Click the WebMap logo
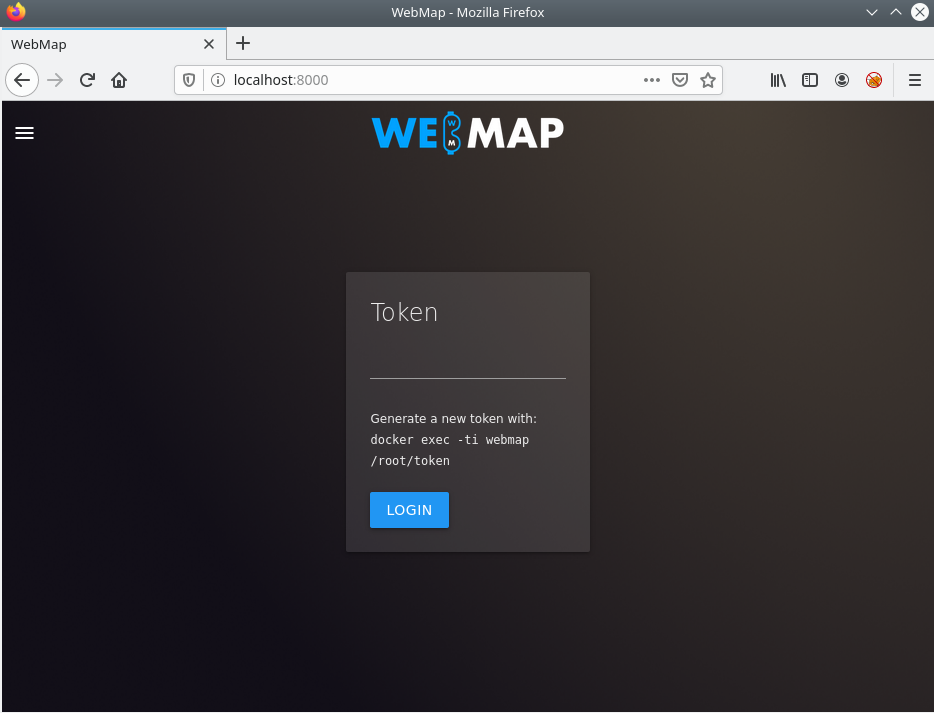 pos(468,132)
